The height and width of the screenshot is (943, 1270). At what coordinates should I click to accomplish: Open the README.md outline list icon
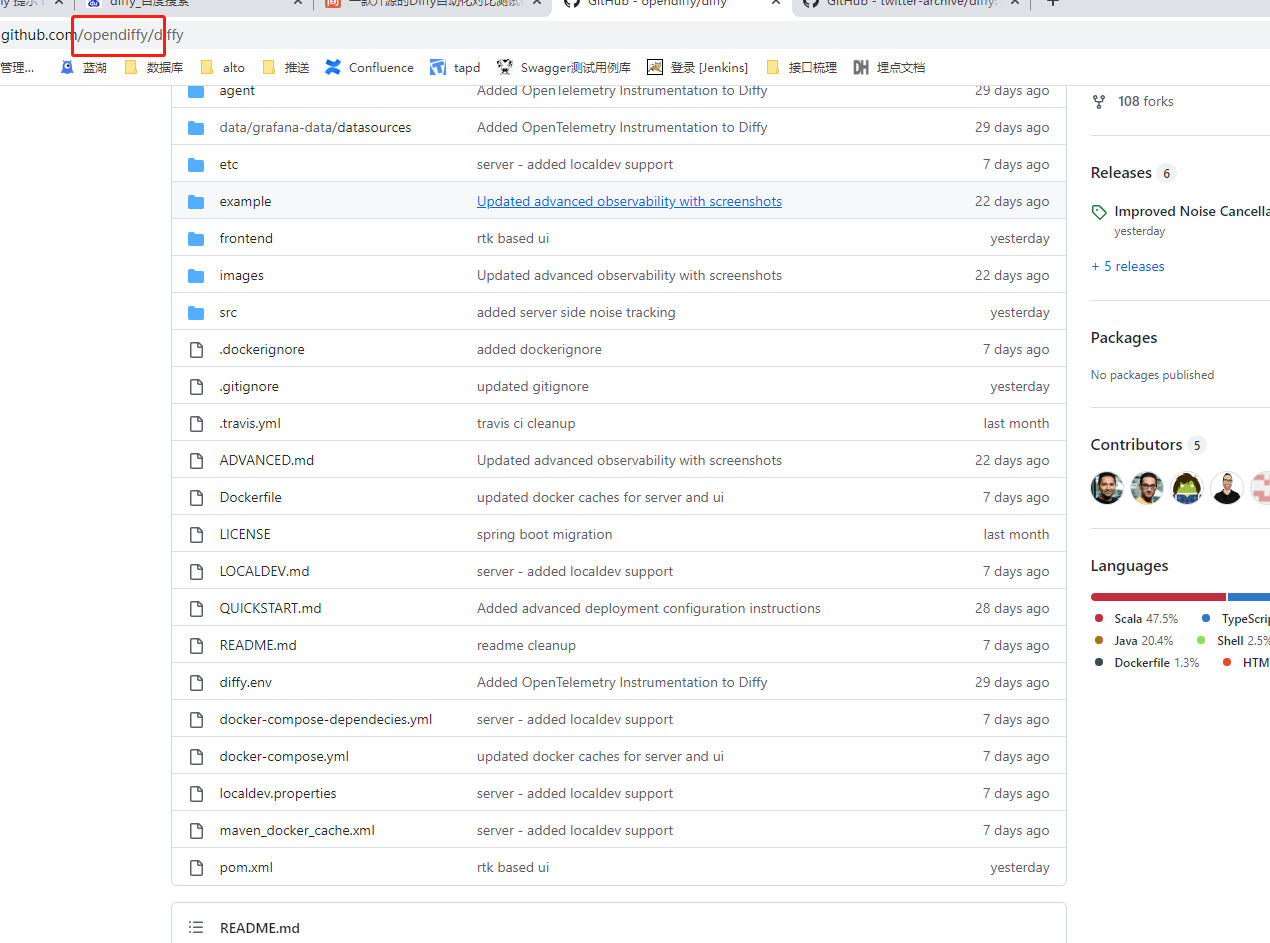tap(196, 928)
